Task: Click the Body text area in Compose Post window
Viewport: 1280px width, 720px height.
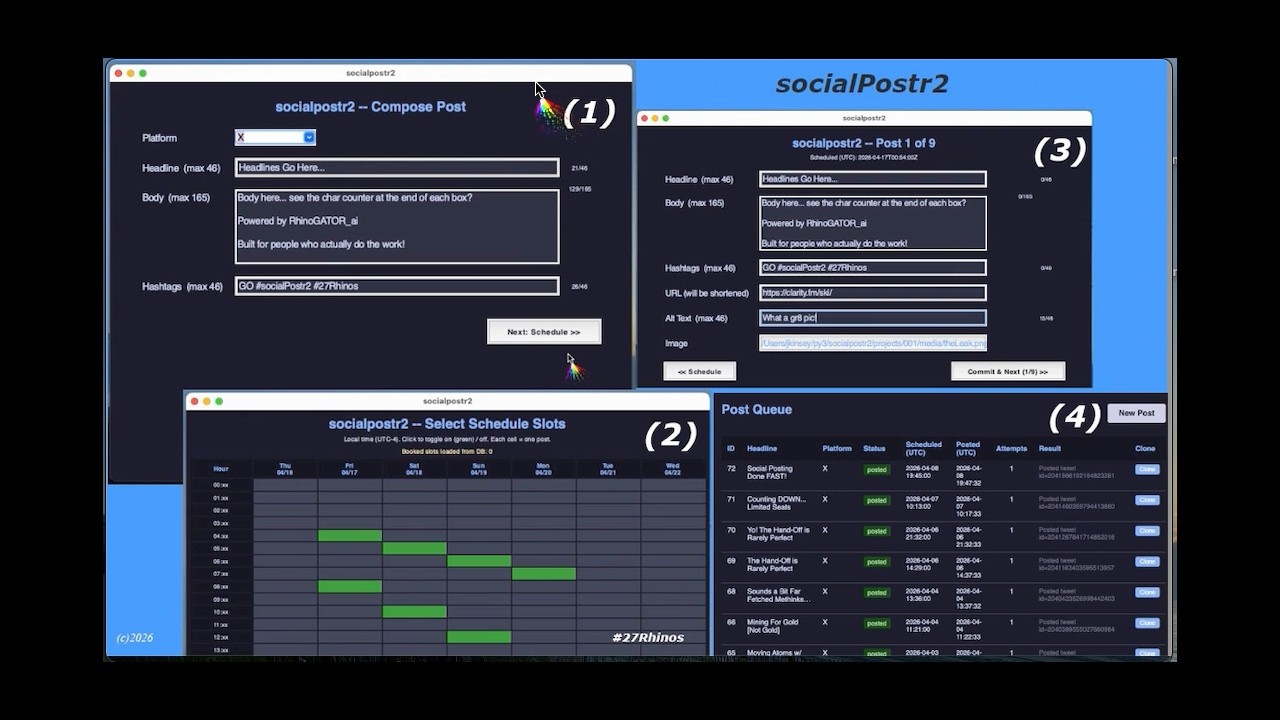Action: [397, 226]
